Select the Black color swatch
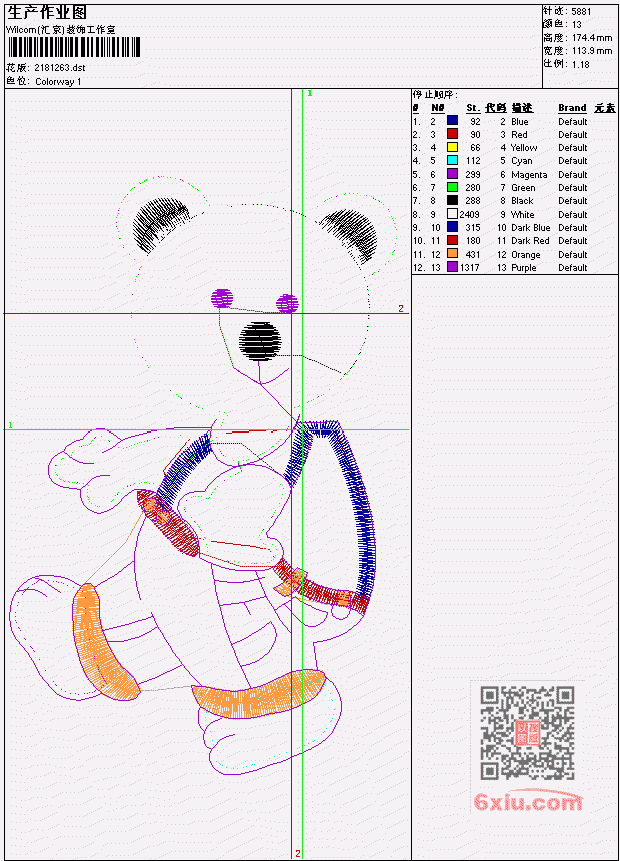The image size is (620, 861). click(x=452, y=200)
